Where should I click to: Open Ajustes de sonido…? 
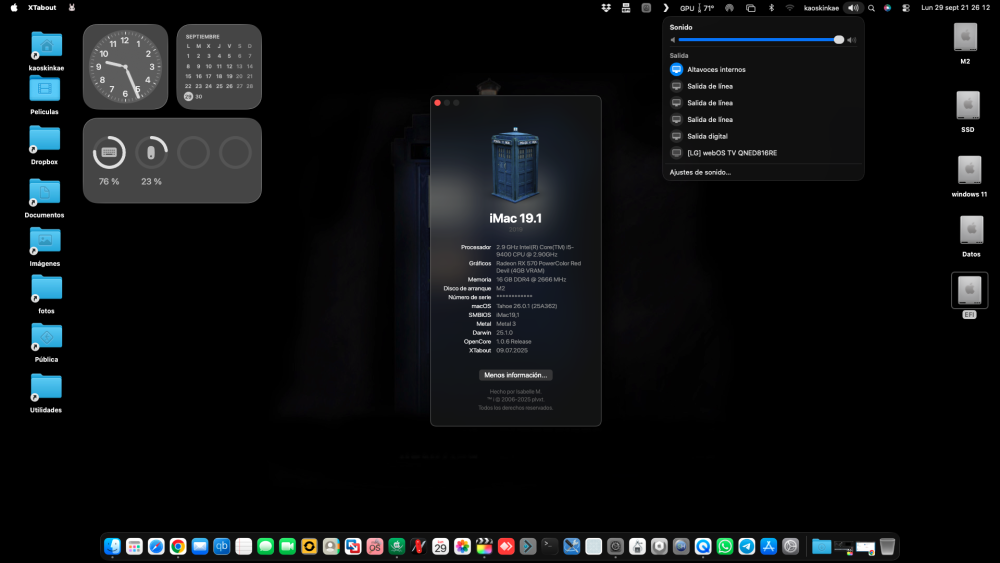pos(700,172)
